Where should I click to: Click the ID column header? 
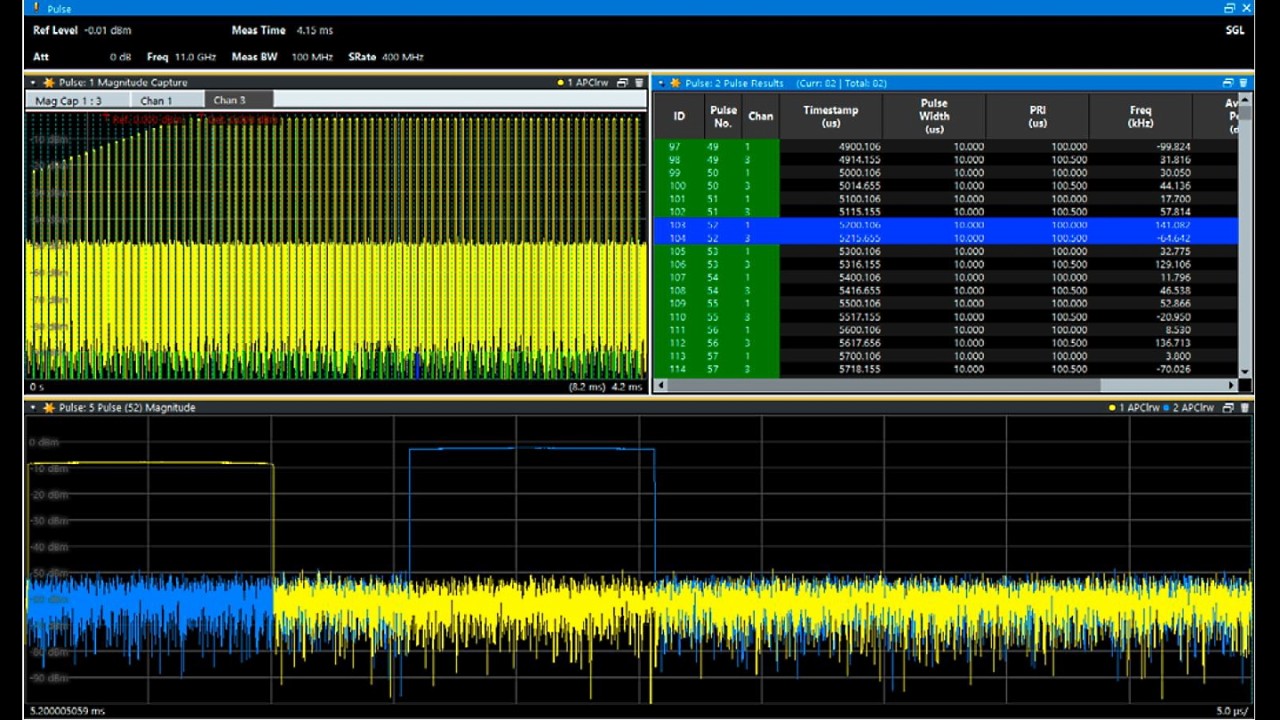tap(679, 116)
